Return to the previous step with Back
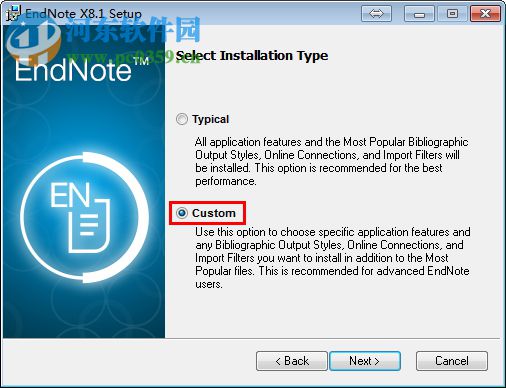The image size is (506, 388). coord(292,361)
